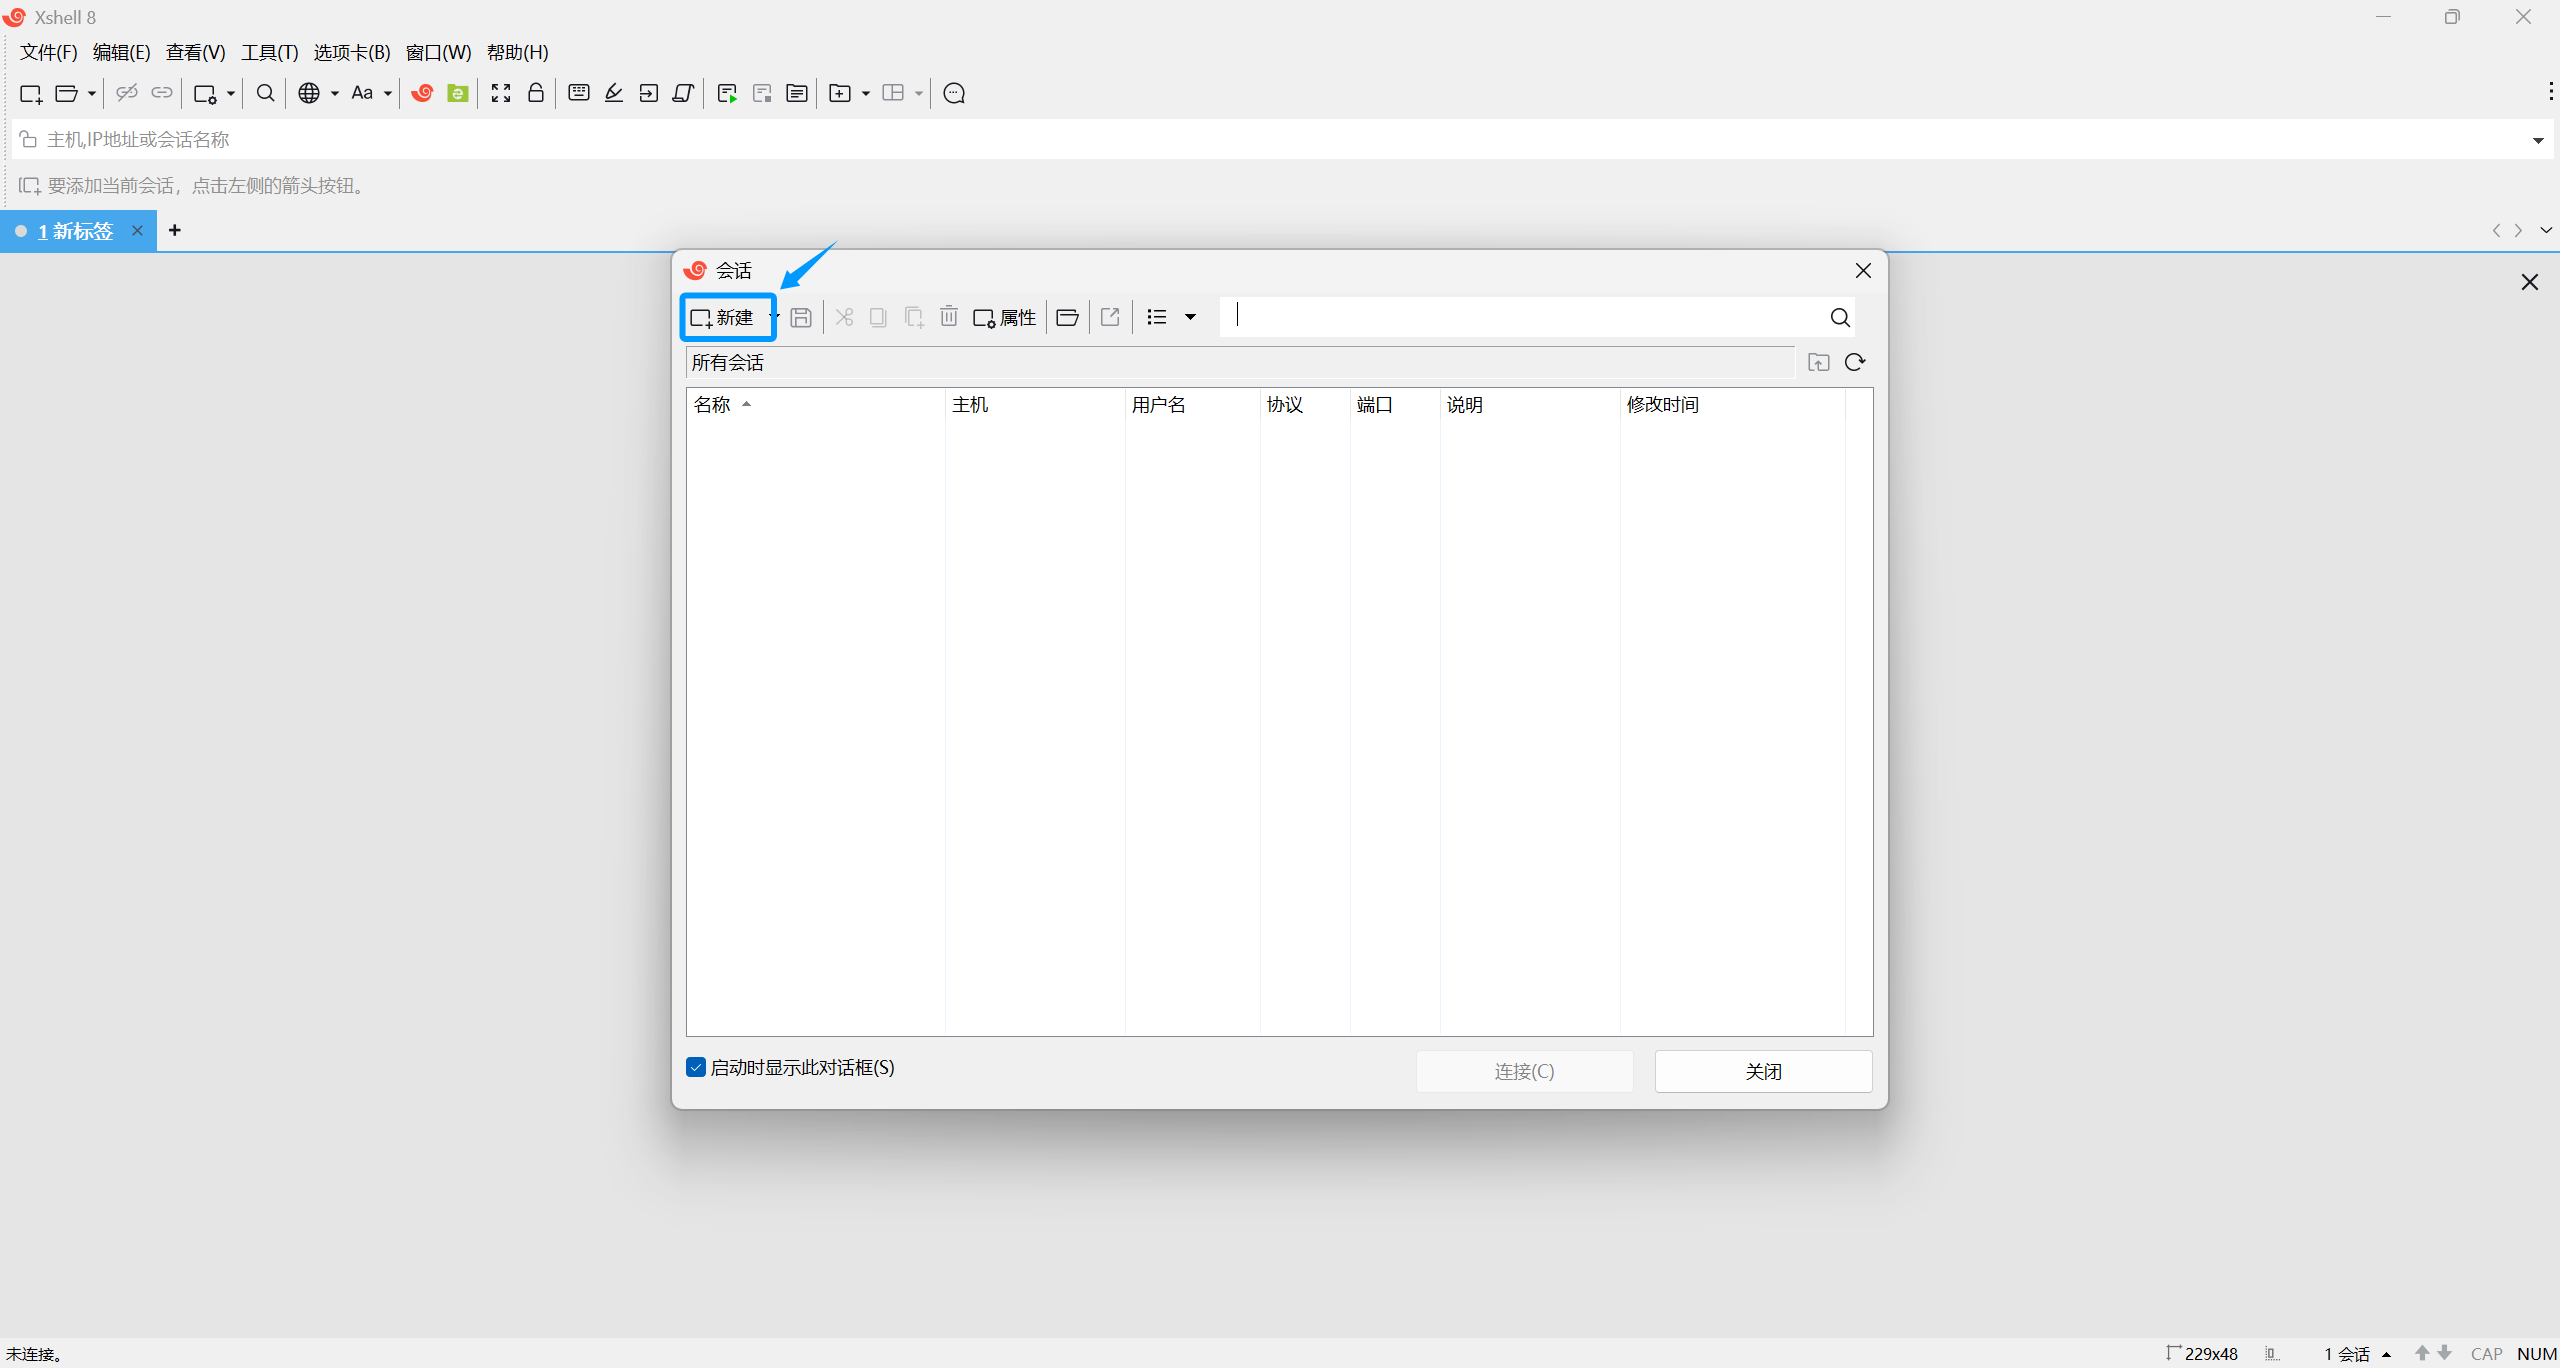Viewport: 2560px width, 1368px height.
Task: Uncheck 启动时显示此对话框 checkbox
Action: [696, 1067]
